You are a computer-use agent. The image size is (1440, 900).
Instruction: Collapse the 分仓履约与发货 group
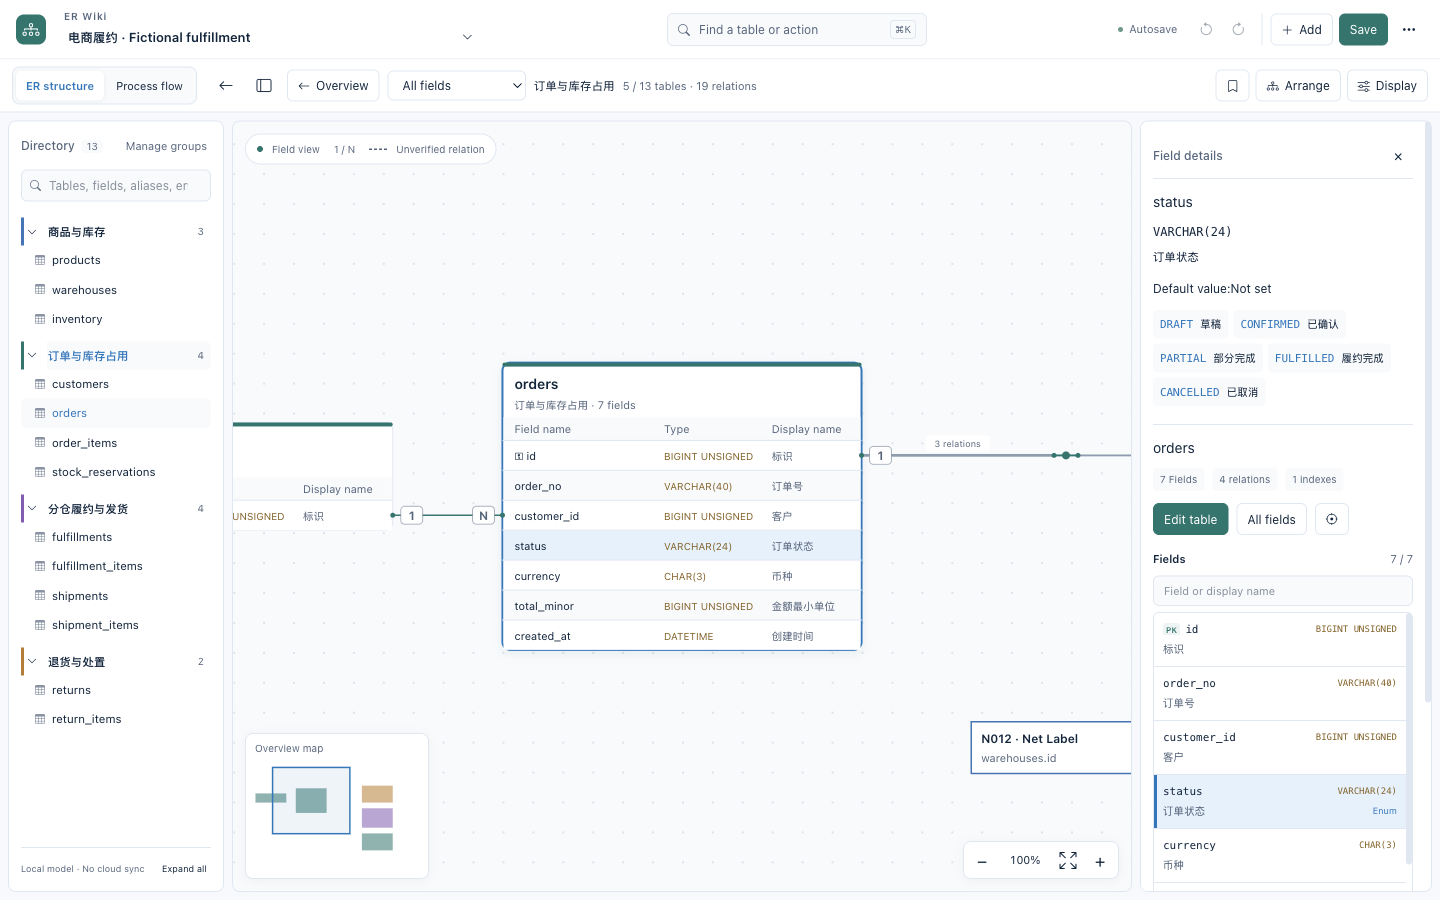tap(32, 509)
